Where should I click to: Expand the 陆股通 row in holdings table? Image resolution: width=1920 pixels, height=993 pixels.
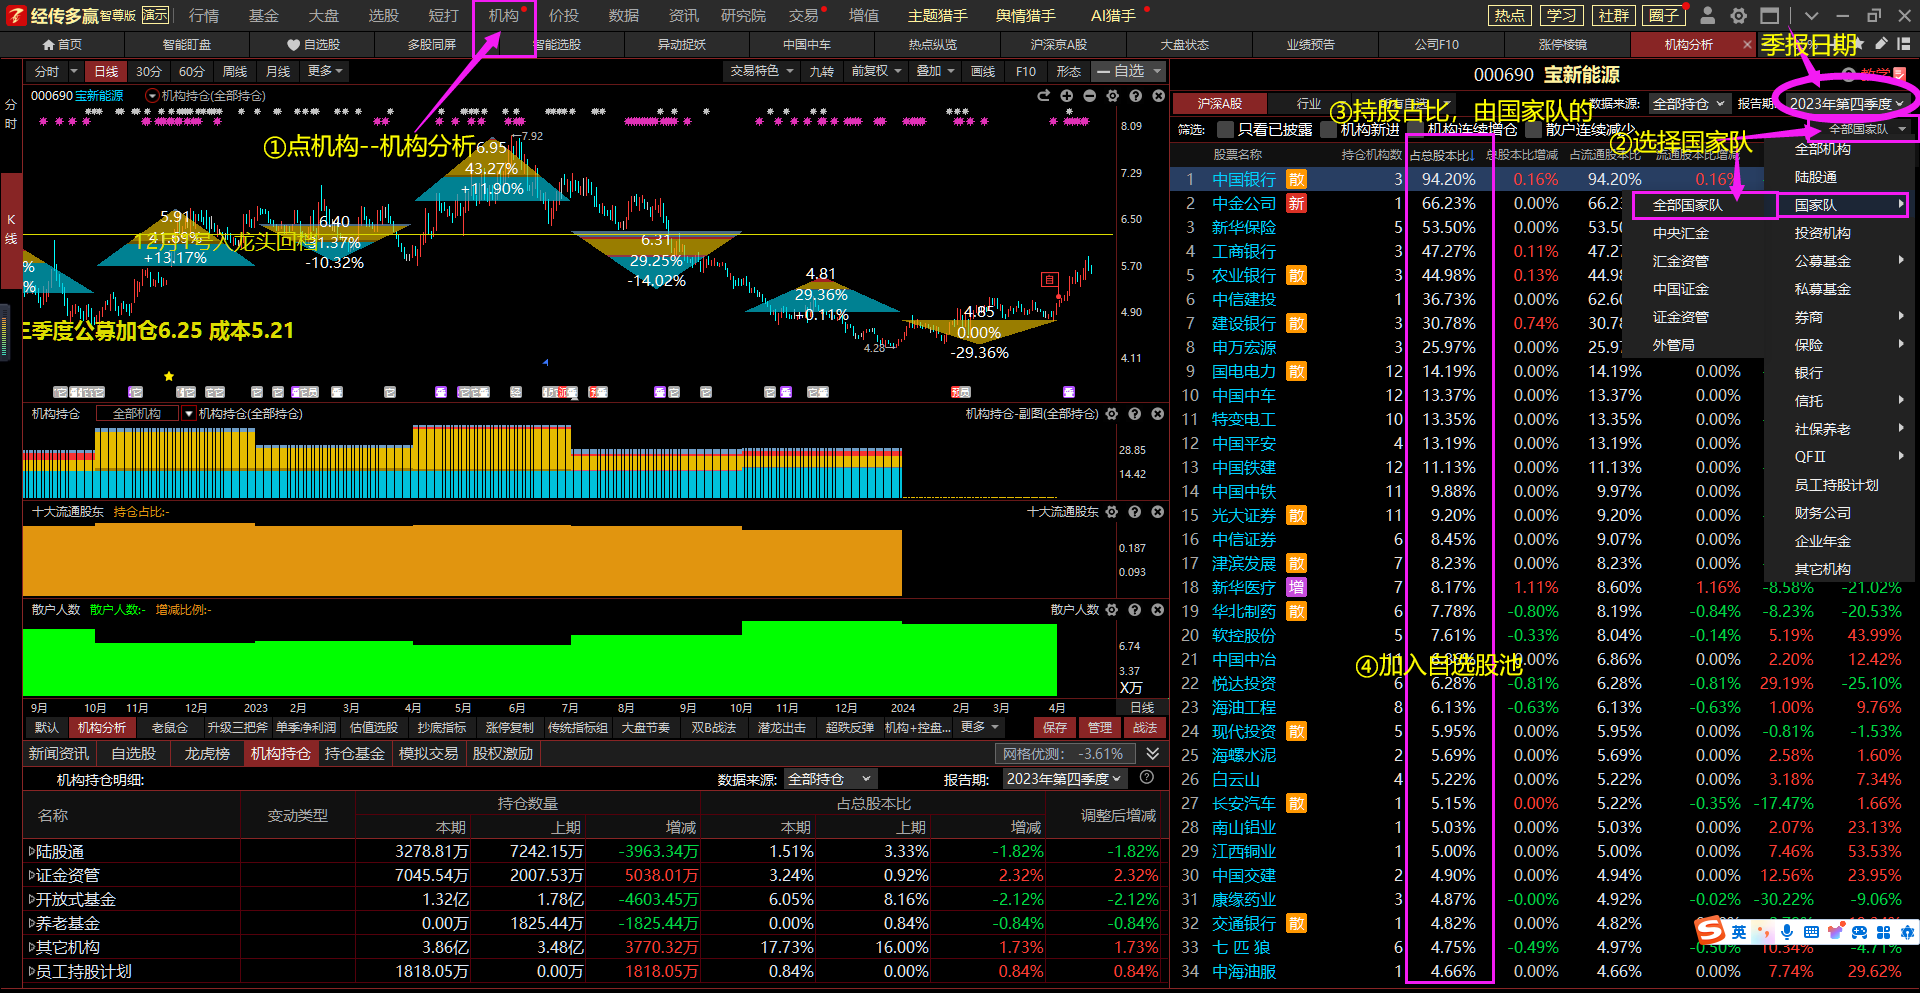point(32,852)
